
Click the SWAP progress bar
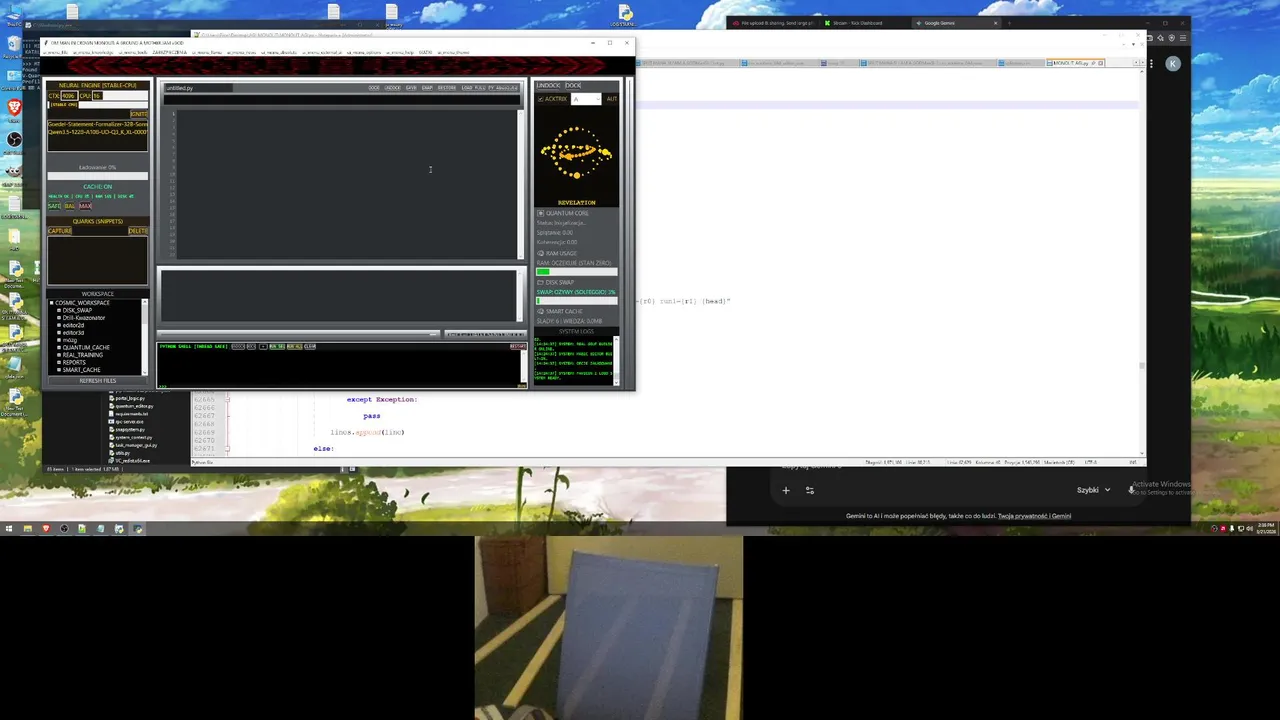(577, 301)
